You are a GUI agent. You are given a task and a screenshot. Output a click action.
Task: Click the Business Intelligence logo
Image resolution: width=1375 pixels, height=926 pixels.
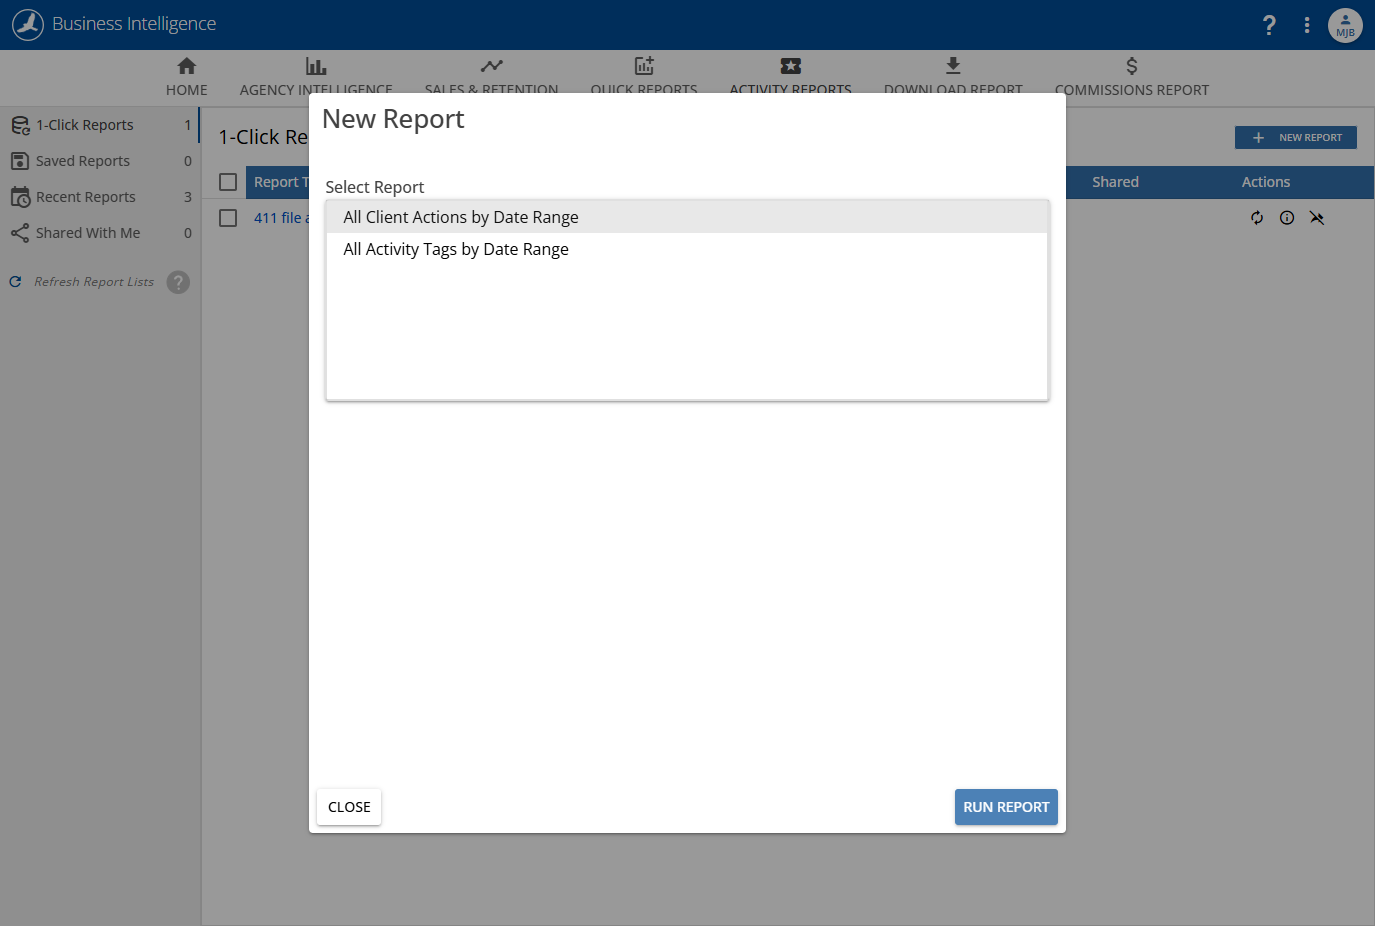pos(28,24)
